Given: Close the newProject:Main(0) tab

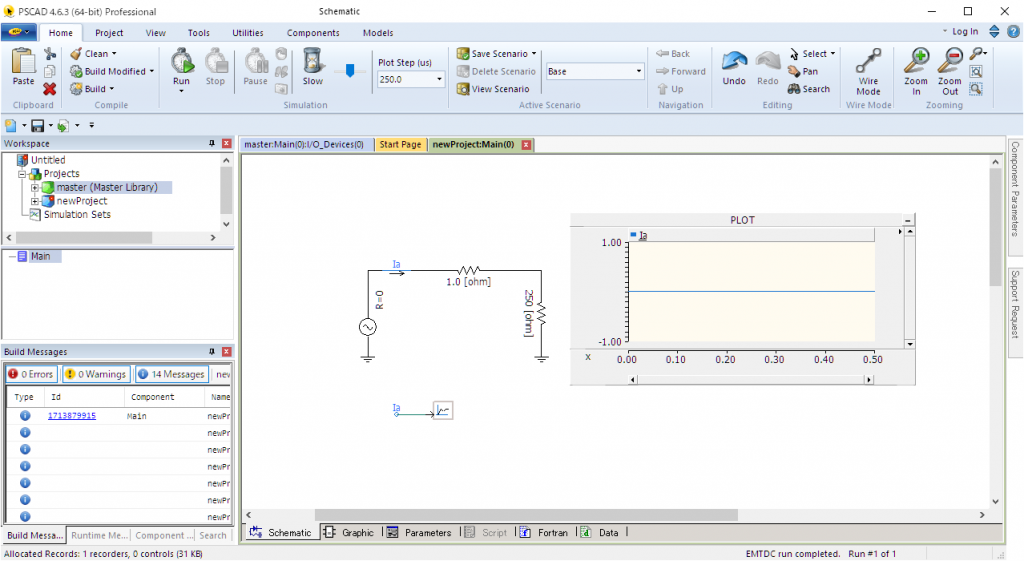Looking at the screenshot, I should pos(526,144).
